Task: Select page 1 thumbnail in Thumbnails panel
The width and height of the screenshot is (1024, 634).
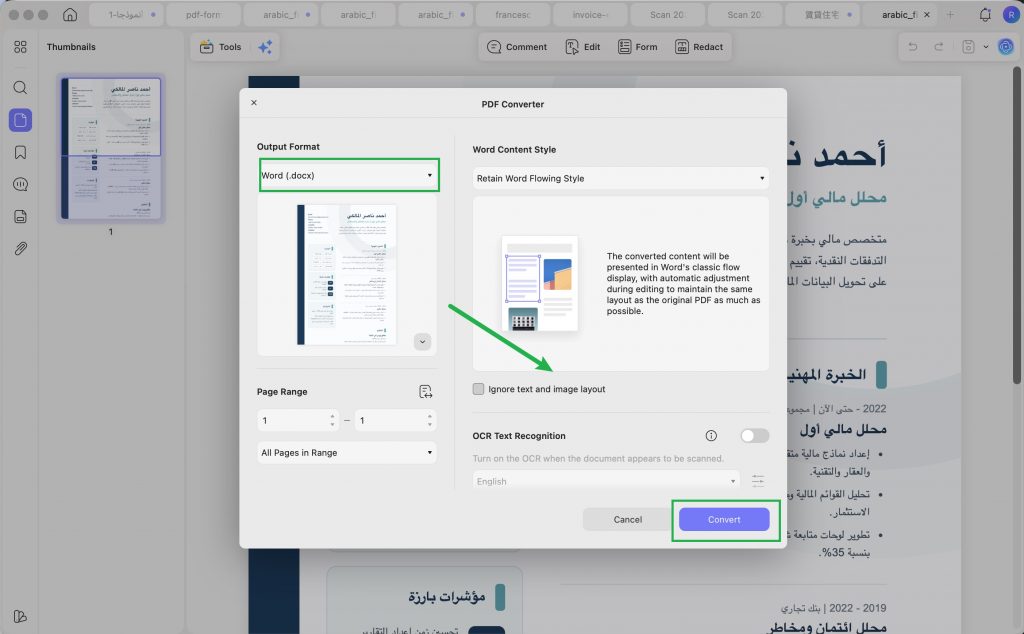Action: click(x=110, y=148)
